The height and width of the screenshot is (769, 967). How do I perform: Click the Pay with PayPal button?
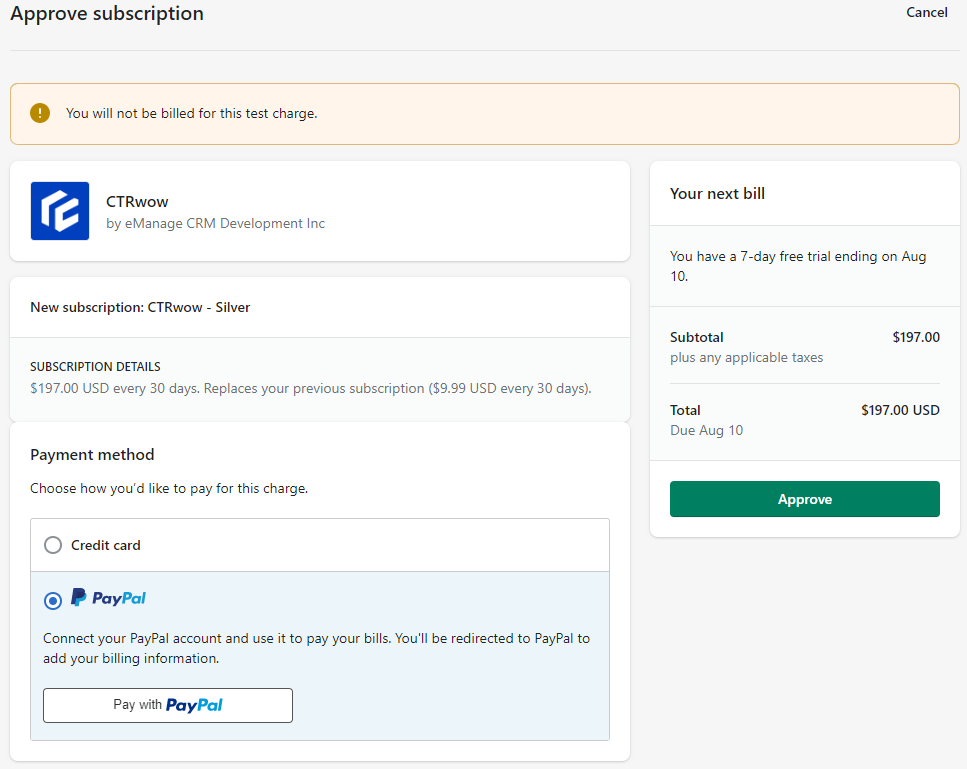(168, 705)
